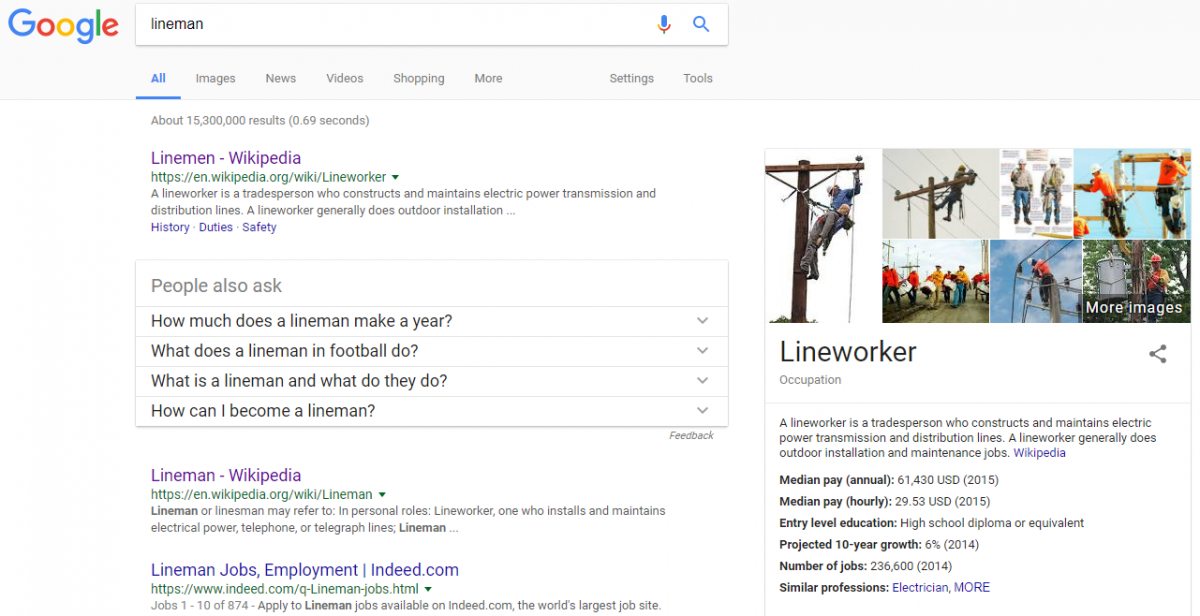Switch to the Images tab
1200x616 pixels.
(215, 78)
